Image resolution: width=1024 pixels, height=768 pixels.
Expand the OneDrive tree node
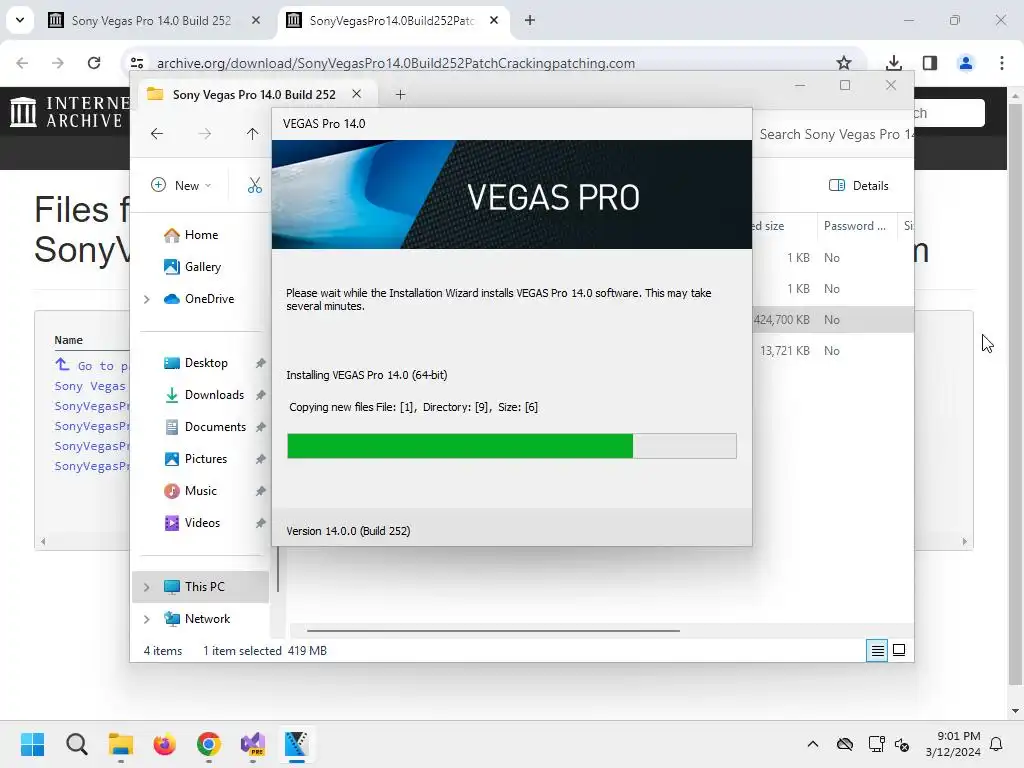pyautogui.click(x=146, y=299)
